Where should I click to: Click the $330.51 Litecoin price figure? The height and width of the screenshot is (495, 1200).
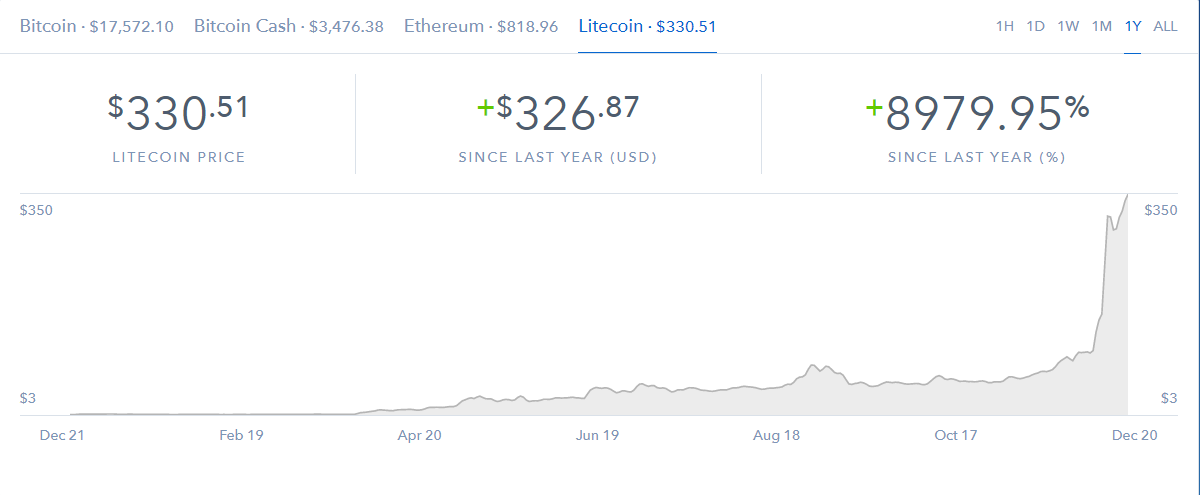pyautogui.click(x=178, y=113)
